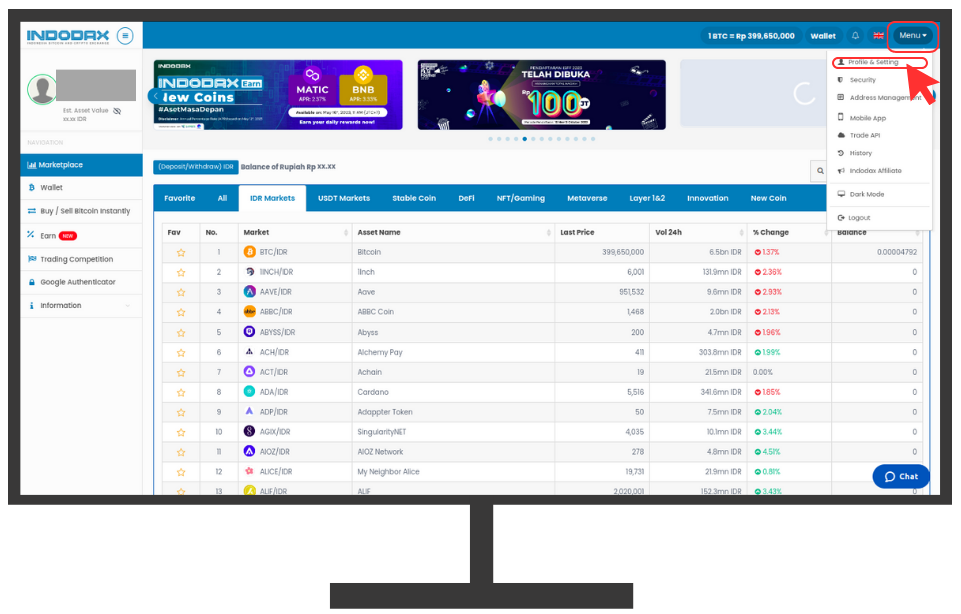Go to Buy / Sell Bitcoin Instantly
Viewport: 961px width, 614px height.
pos(82,211)
